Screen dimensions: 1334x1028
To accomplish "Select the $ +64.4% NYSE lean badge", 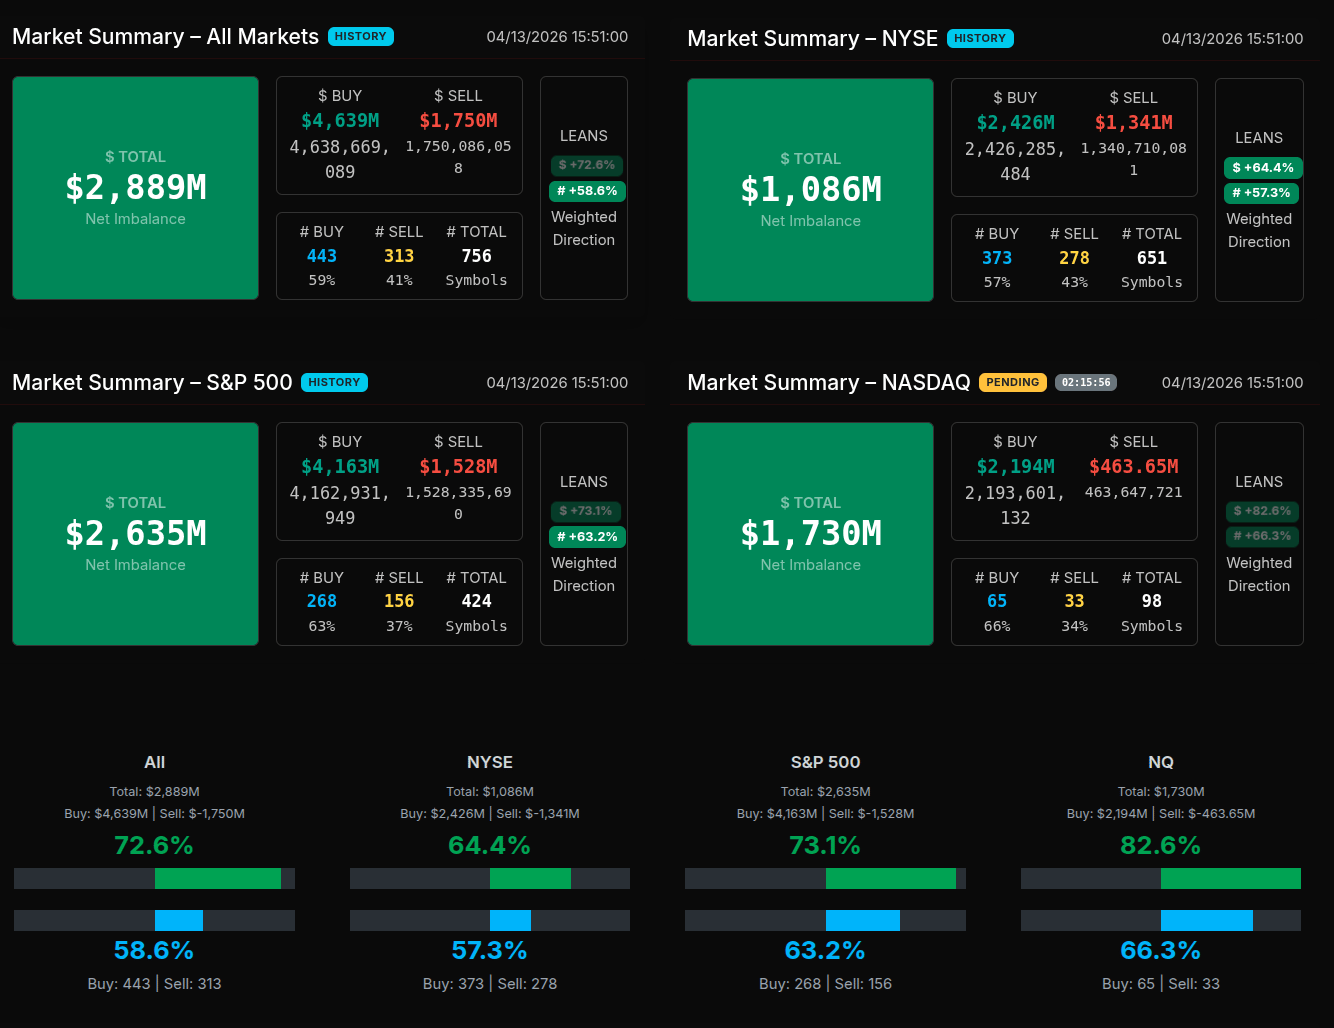I will tap(1262, 168).
